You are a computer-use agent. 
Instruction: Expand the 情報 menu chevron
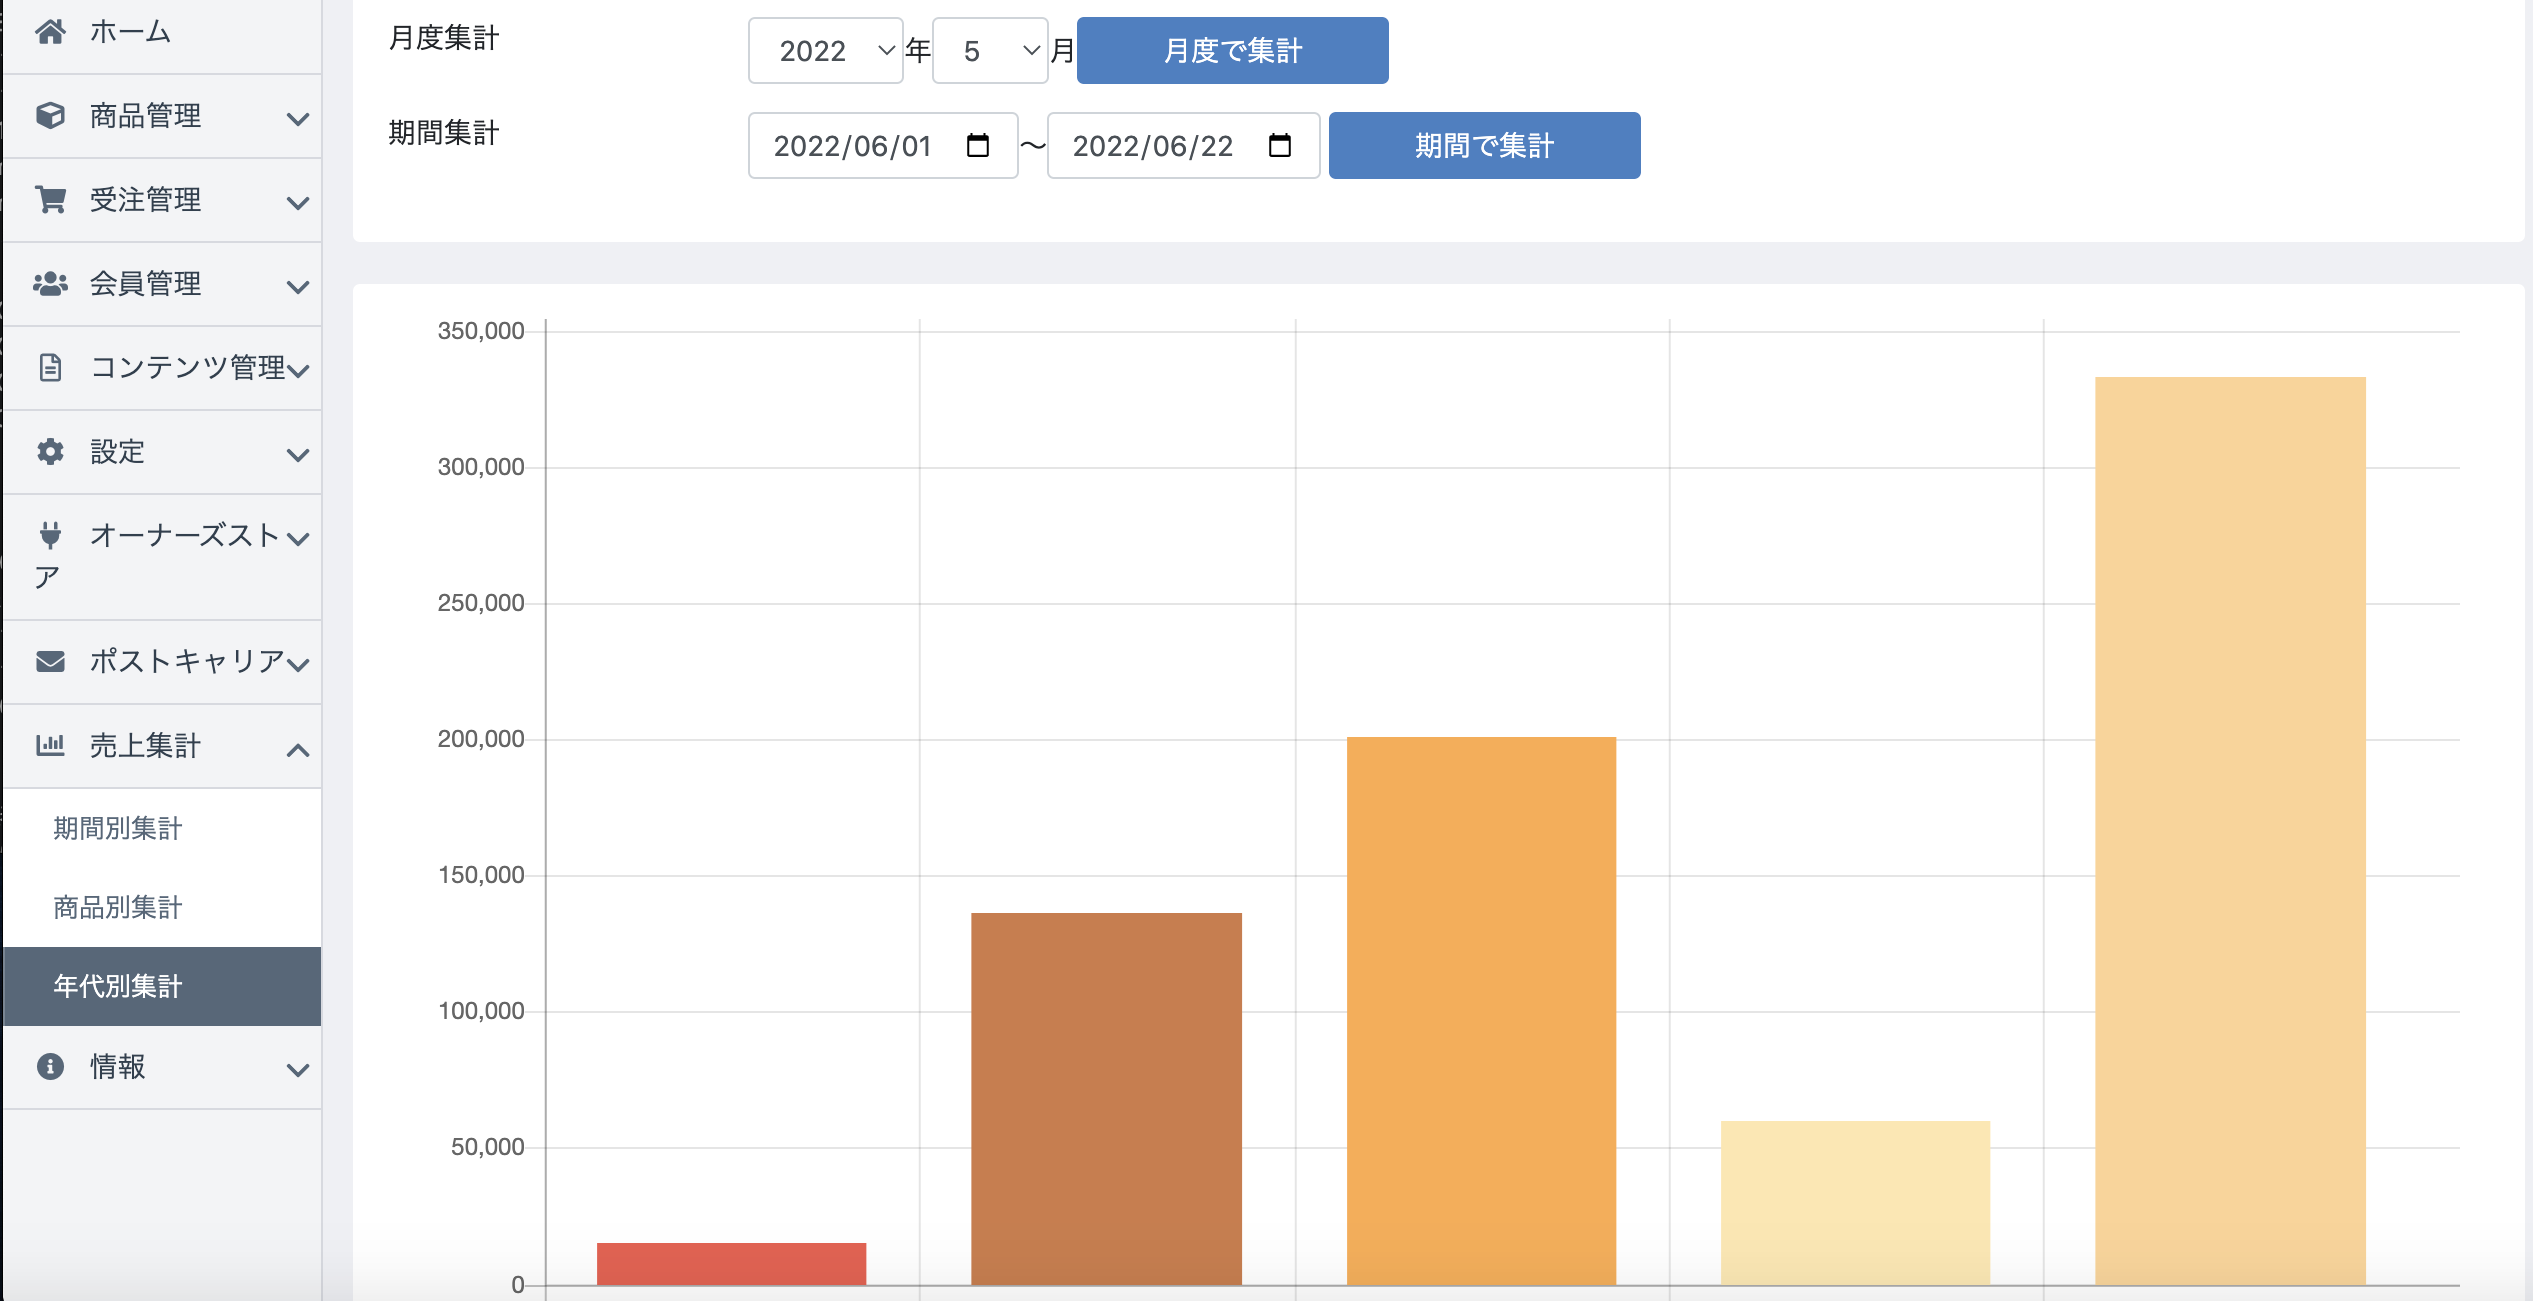tap(297, 1069)
